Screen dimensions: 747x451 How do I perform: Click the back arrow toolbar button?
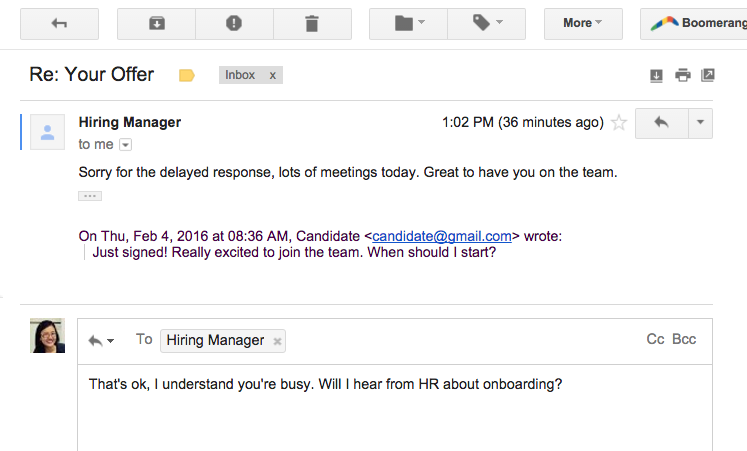59,23
